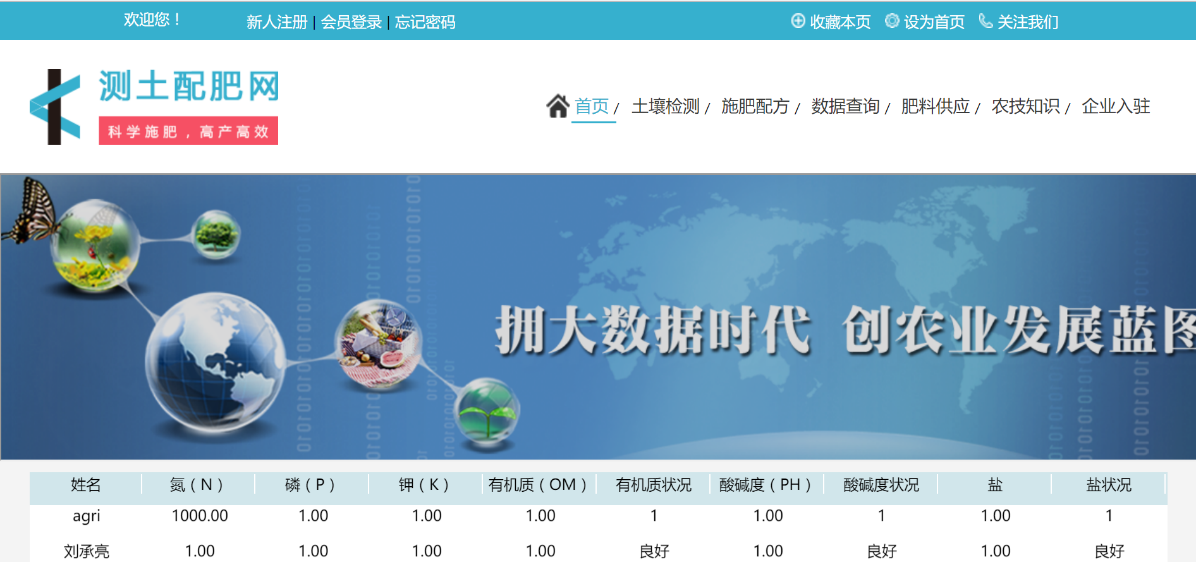Select the 肥料供应 navigation item
The width and height of the screenshot is (1196, 562).
click(935, 106)
